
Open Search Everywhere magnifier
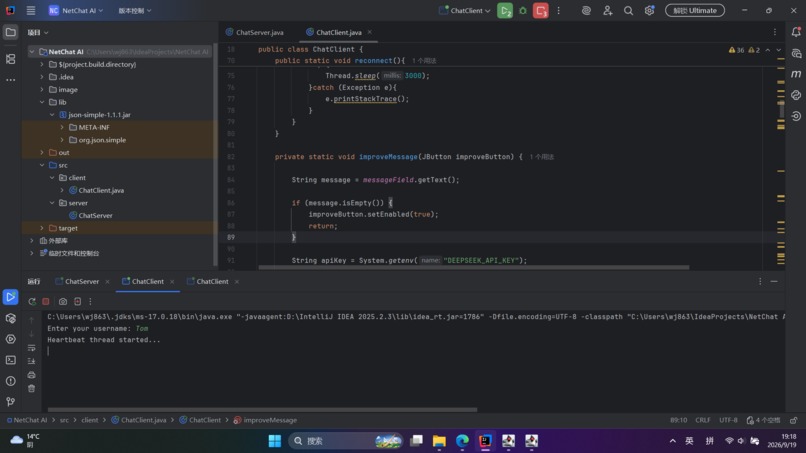[x=628, y=10]
